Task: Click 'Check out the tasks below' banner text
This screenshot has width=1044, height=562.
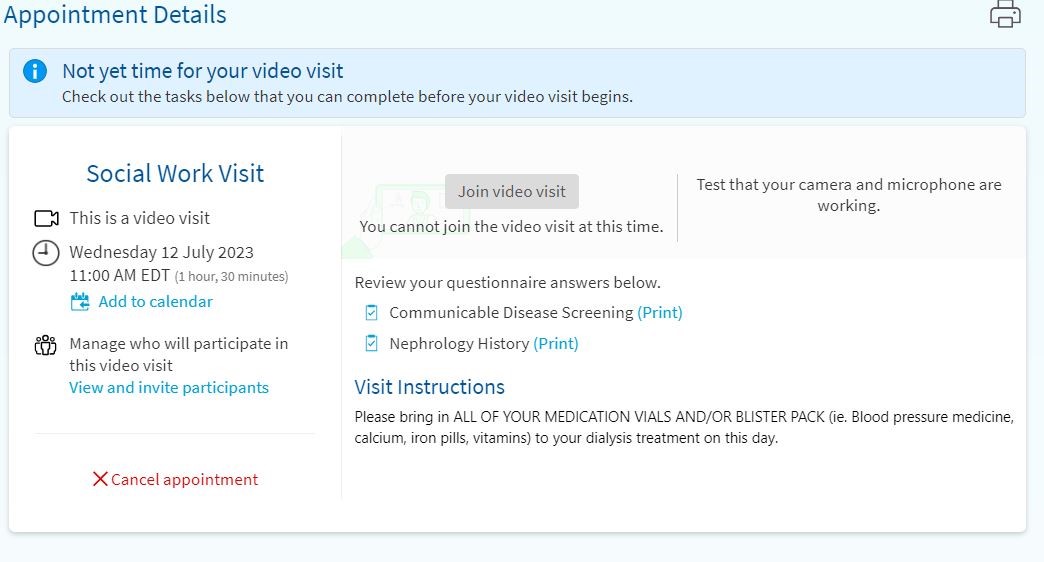Action: [x=347, y=97]
